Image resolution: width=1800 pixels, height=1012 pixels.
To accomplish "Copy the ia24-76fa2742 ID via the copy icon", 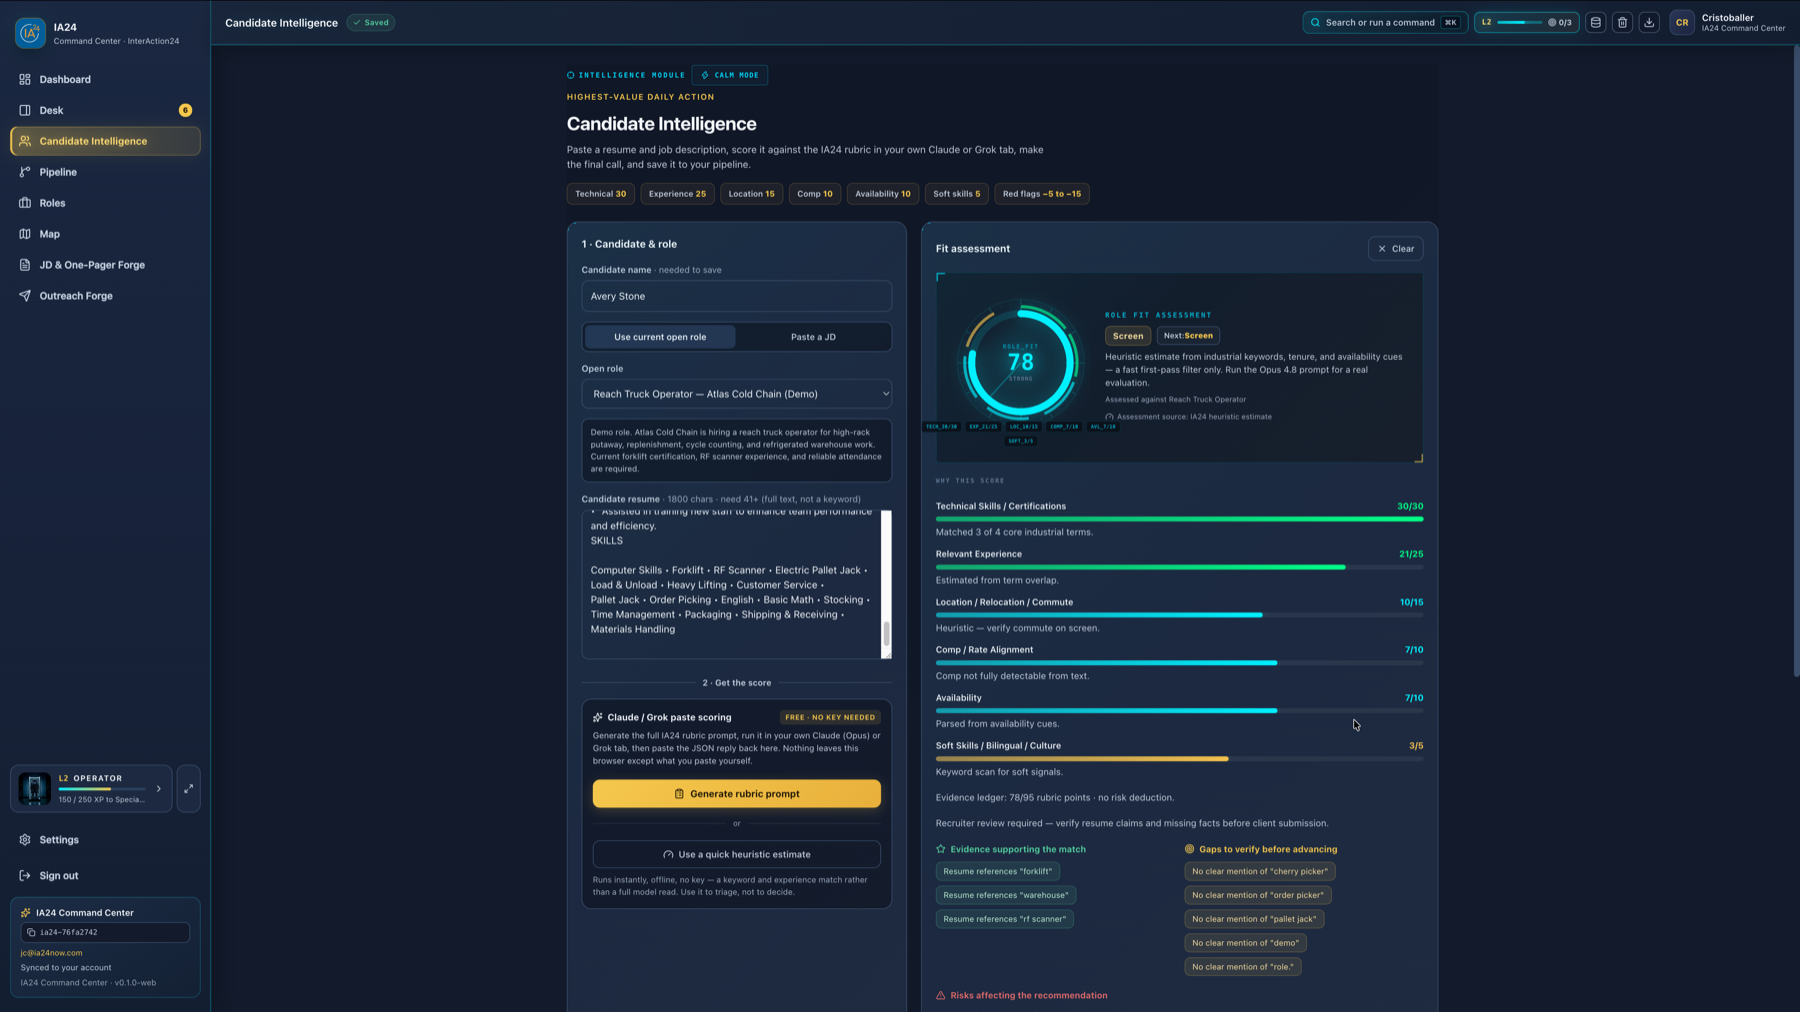I will 31,932.
